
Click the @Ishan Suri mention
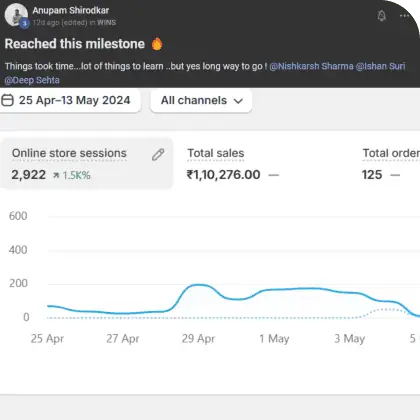(380, 66)
